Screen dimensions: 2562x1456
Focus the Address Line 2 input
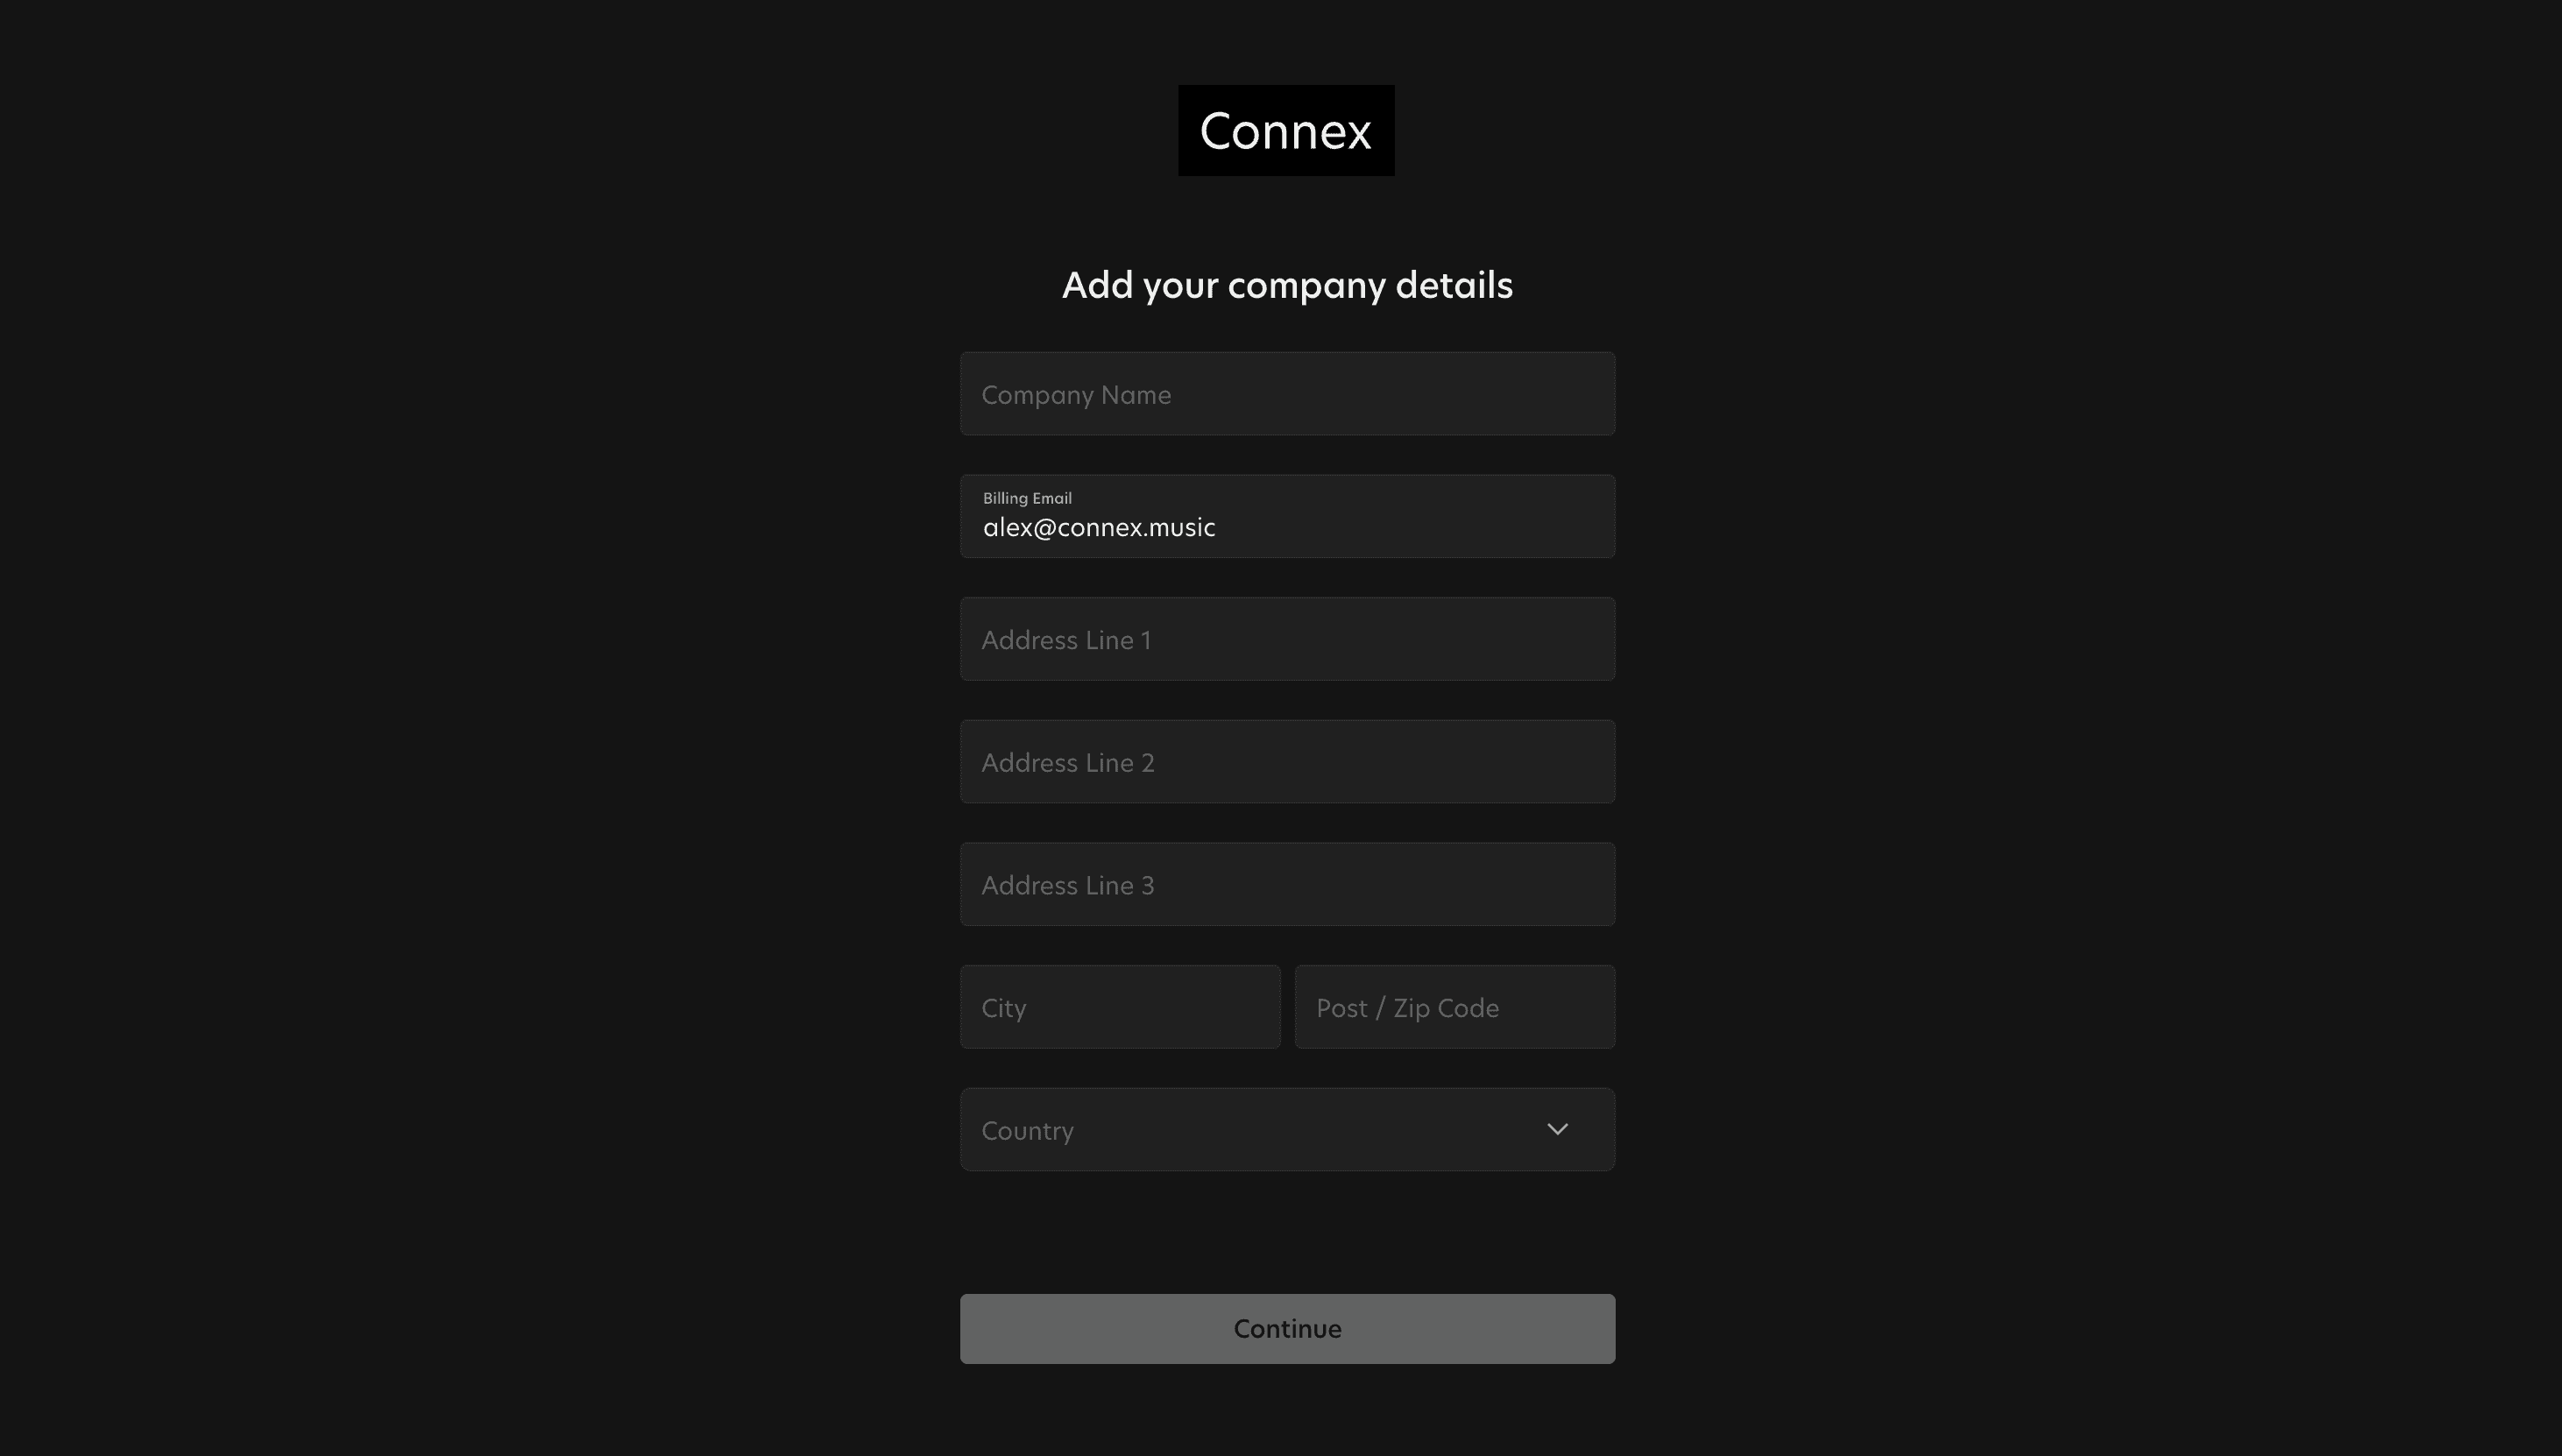tap(1286, 762)
